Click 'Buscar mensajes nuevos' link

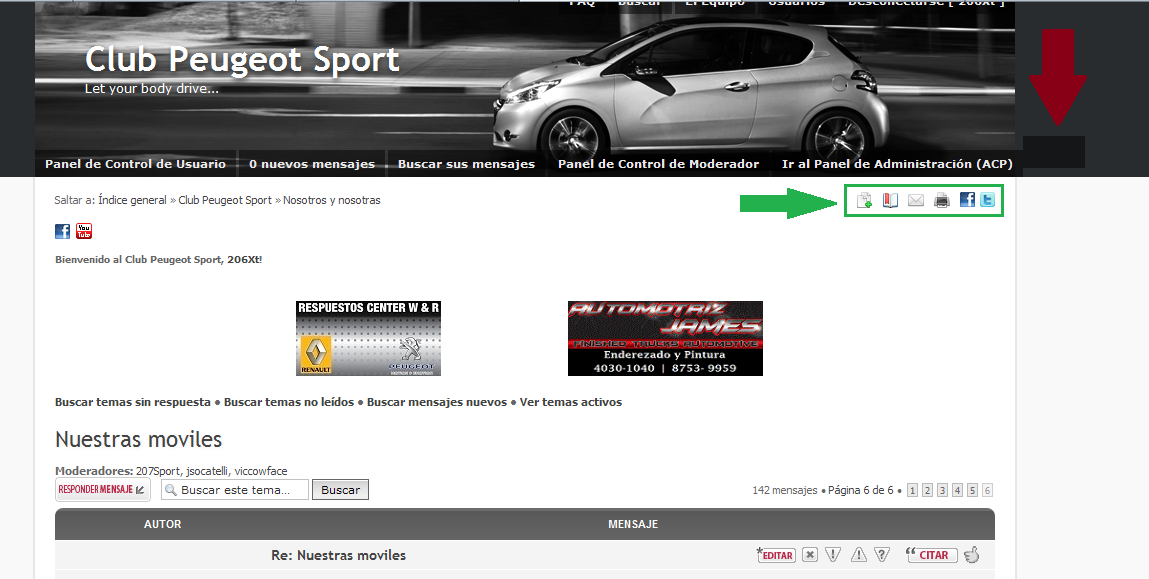[x=437, y=402]
